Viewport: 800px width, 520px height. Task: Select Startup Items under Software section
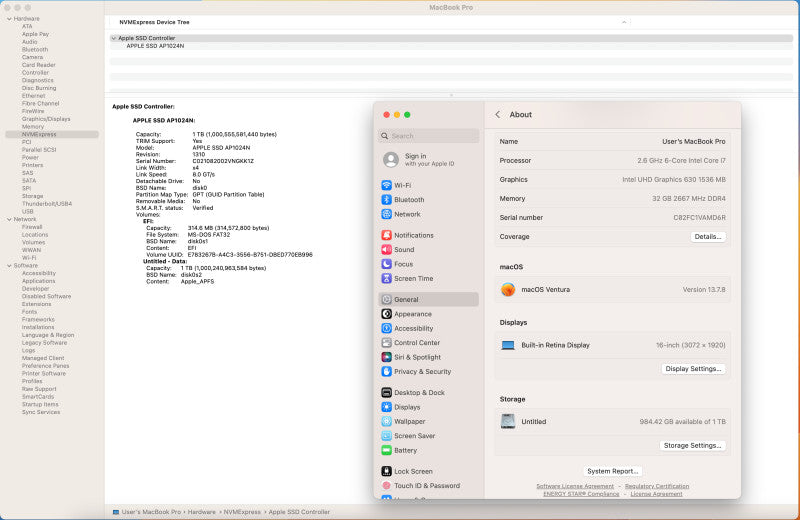pyautogui.click(x=40, y=405)
